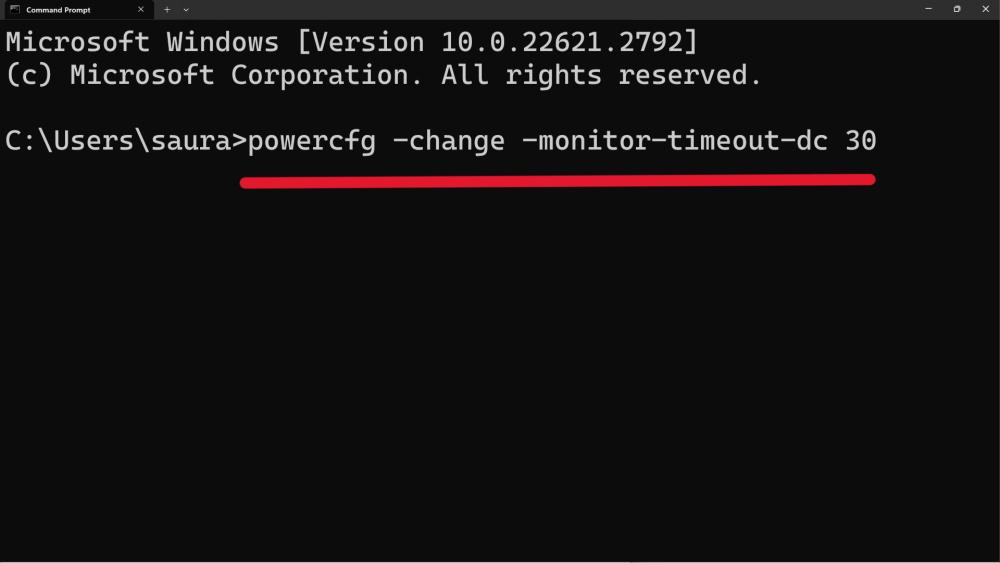Viewport: 1000px width, 563px height.
Task: Close the terminal window
Action: pyautogui.click(x=985, y=9)
